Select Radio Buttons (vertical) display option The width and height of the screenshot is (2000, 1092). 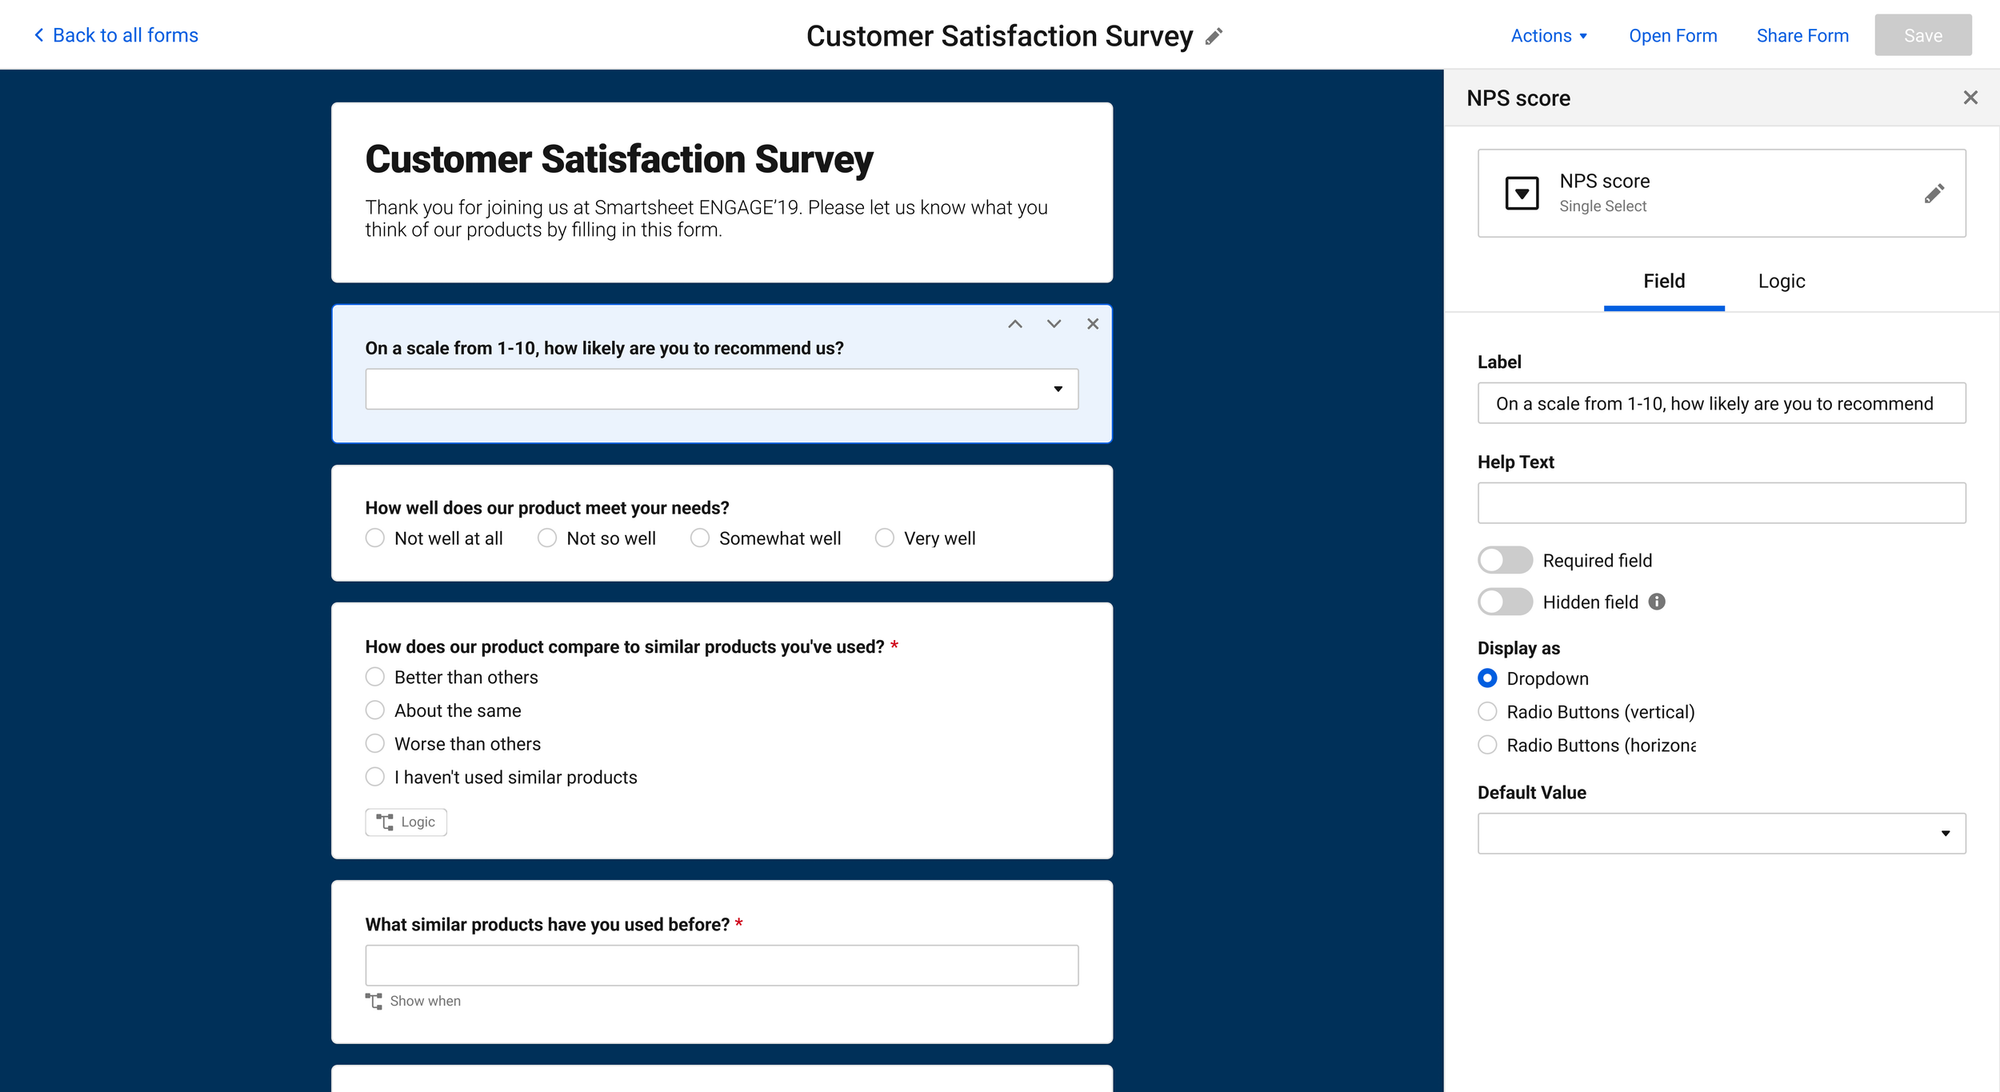pyautogui.click(x=1488, y=712)
